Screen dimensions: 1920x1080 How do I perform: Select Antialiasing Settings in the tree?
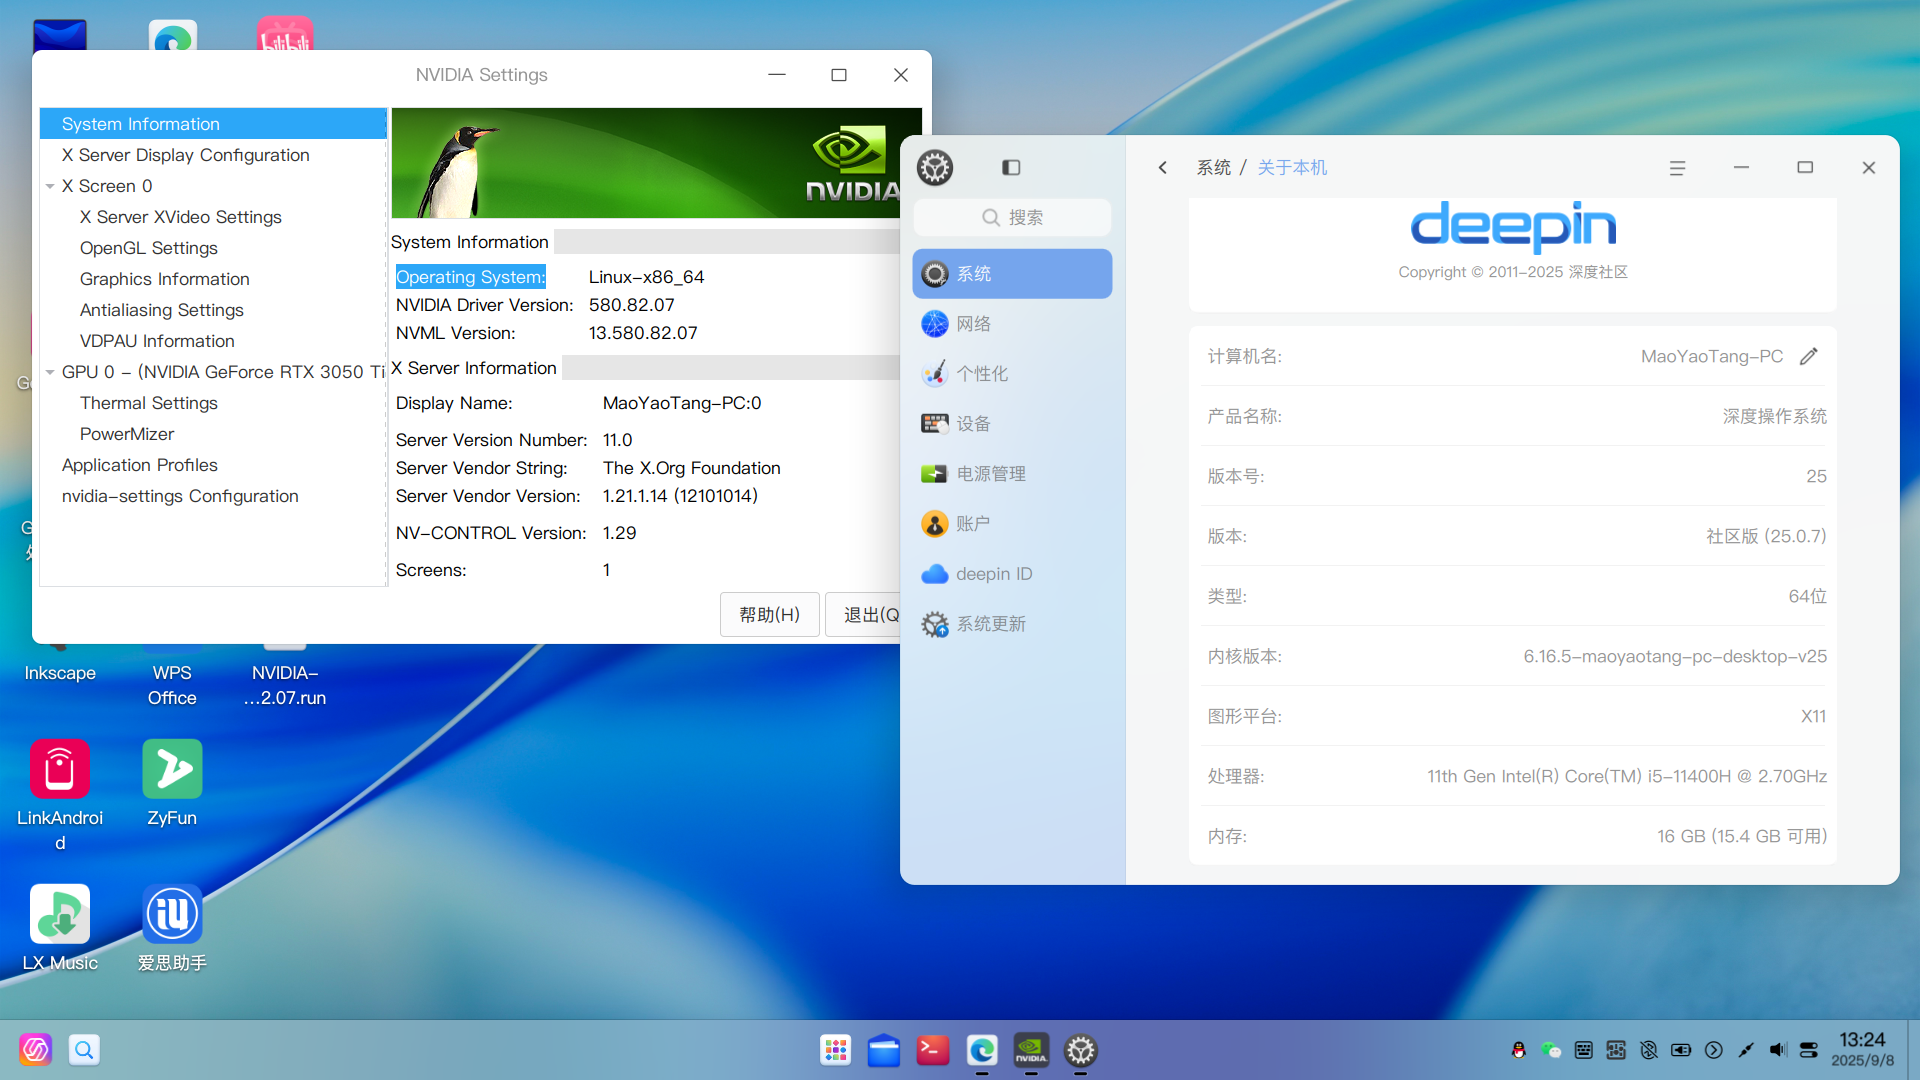tap(162, 310)
